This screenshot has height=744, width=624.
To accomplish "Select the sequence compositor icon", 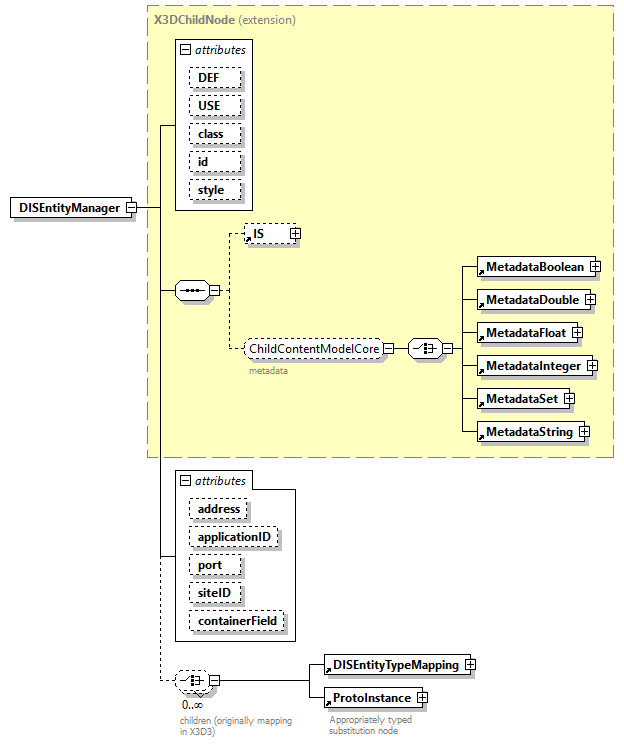I will (192, 290).
